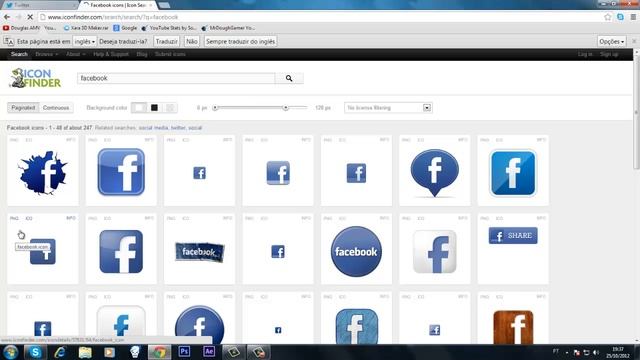640x360 pixels.
Task: Show hidden system tray icons arrow
Action: [x=567, y=352]
